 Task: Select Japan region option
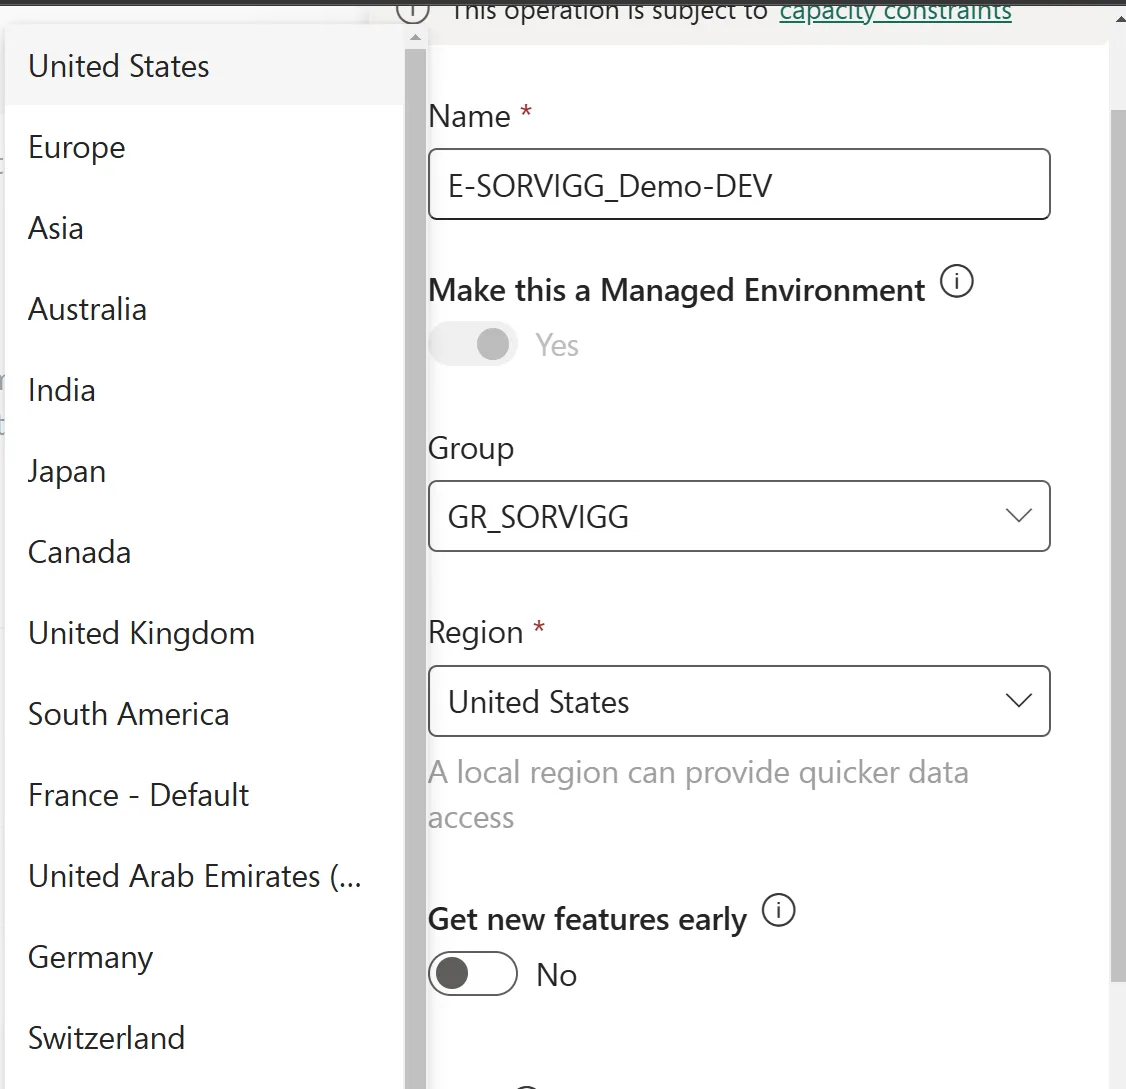click(204, 471)
